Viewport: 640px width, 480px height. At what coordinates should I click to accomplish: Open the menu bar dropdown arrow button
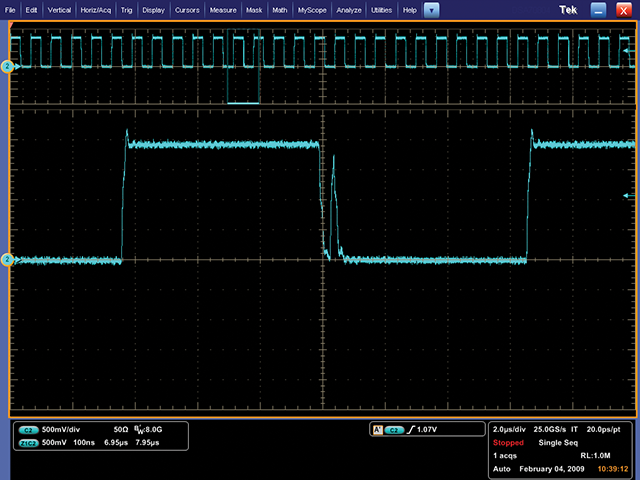431,9
